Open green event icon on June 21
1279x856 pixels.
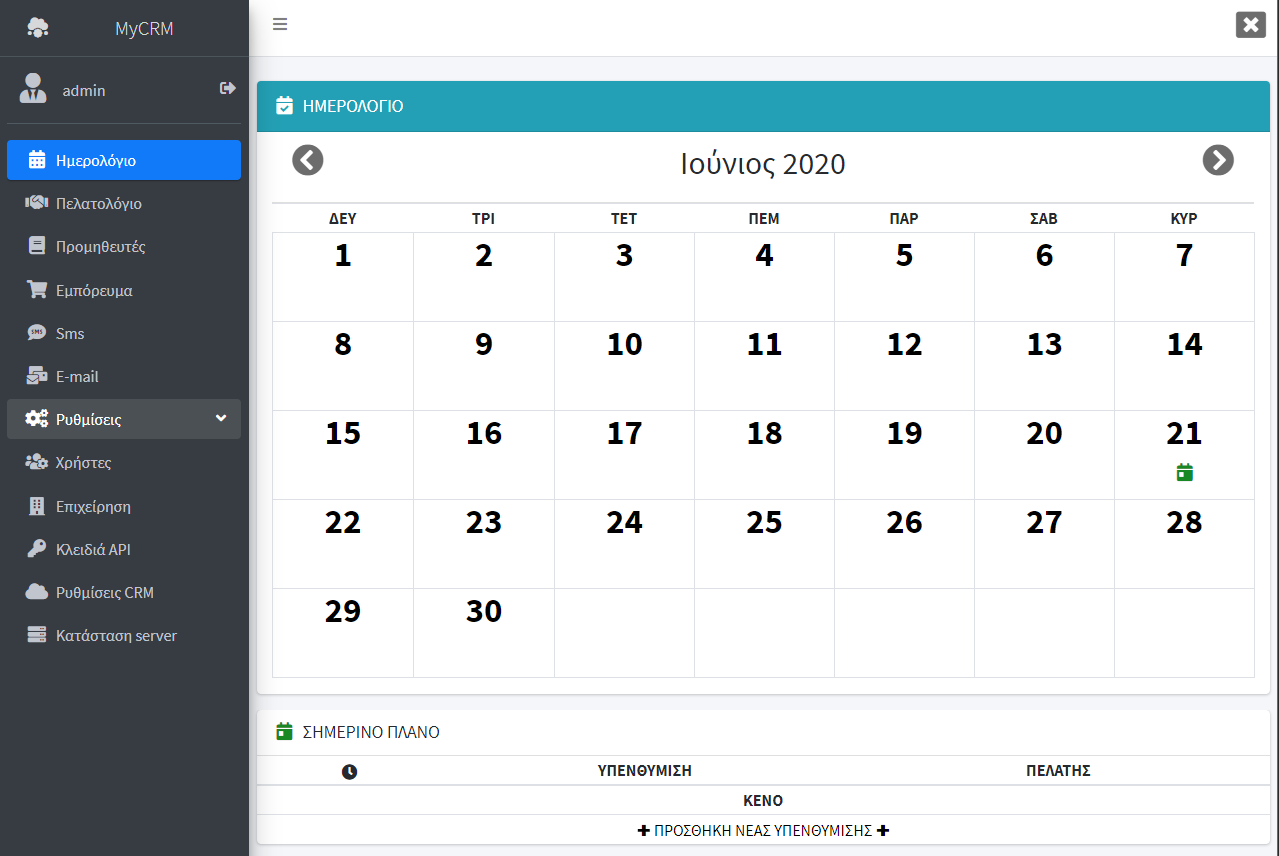pyautogui.click(x=1184, y=472)
